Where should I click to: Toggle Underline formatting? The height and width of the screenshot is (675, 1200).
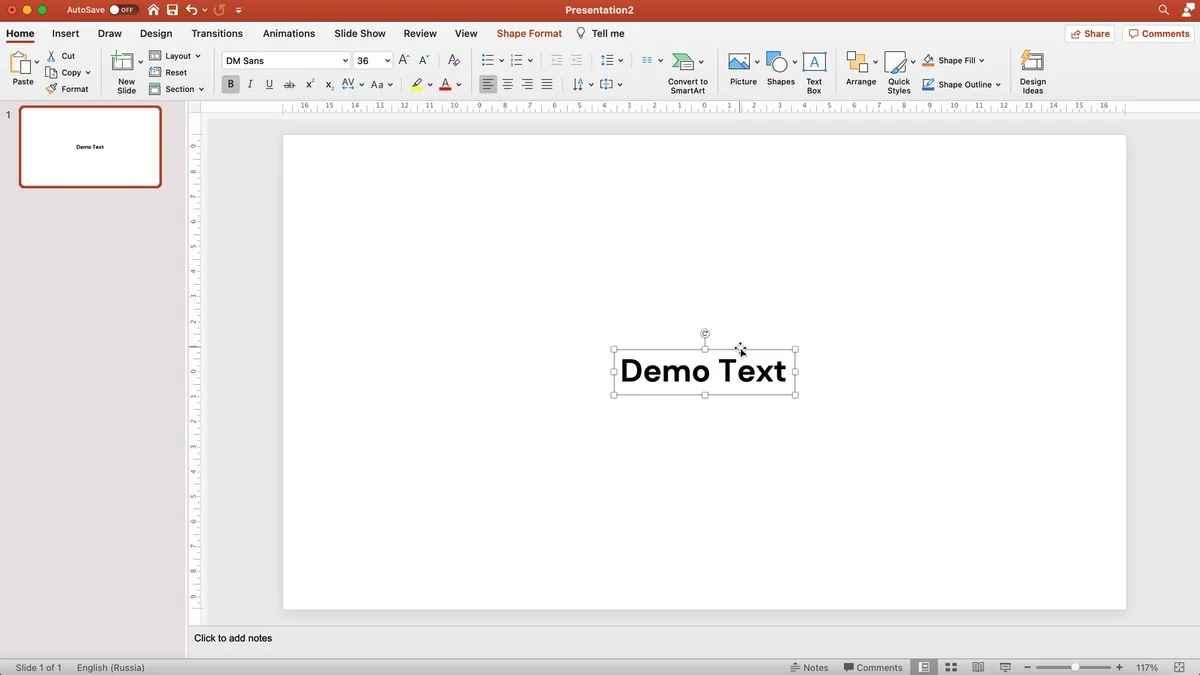tap(269, 85)
